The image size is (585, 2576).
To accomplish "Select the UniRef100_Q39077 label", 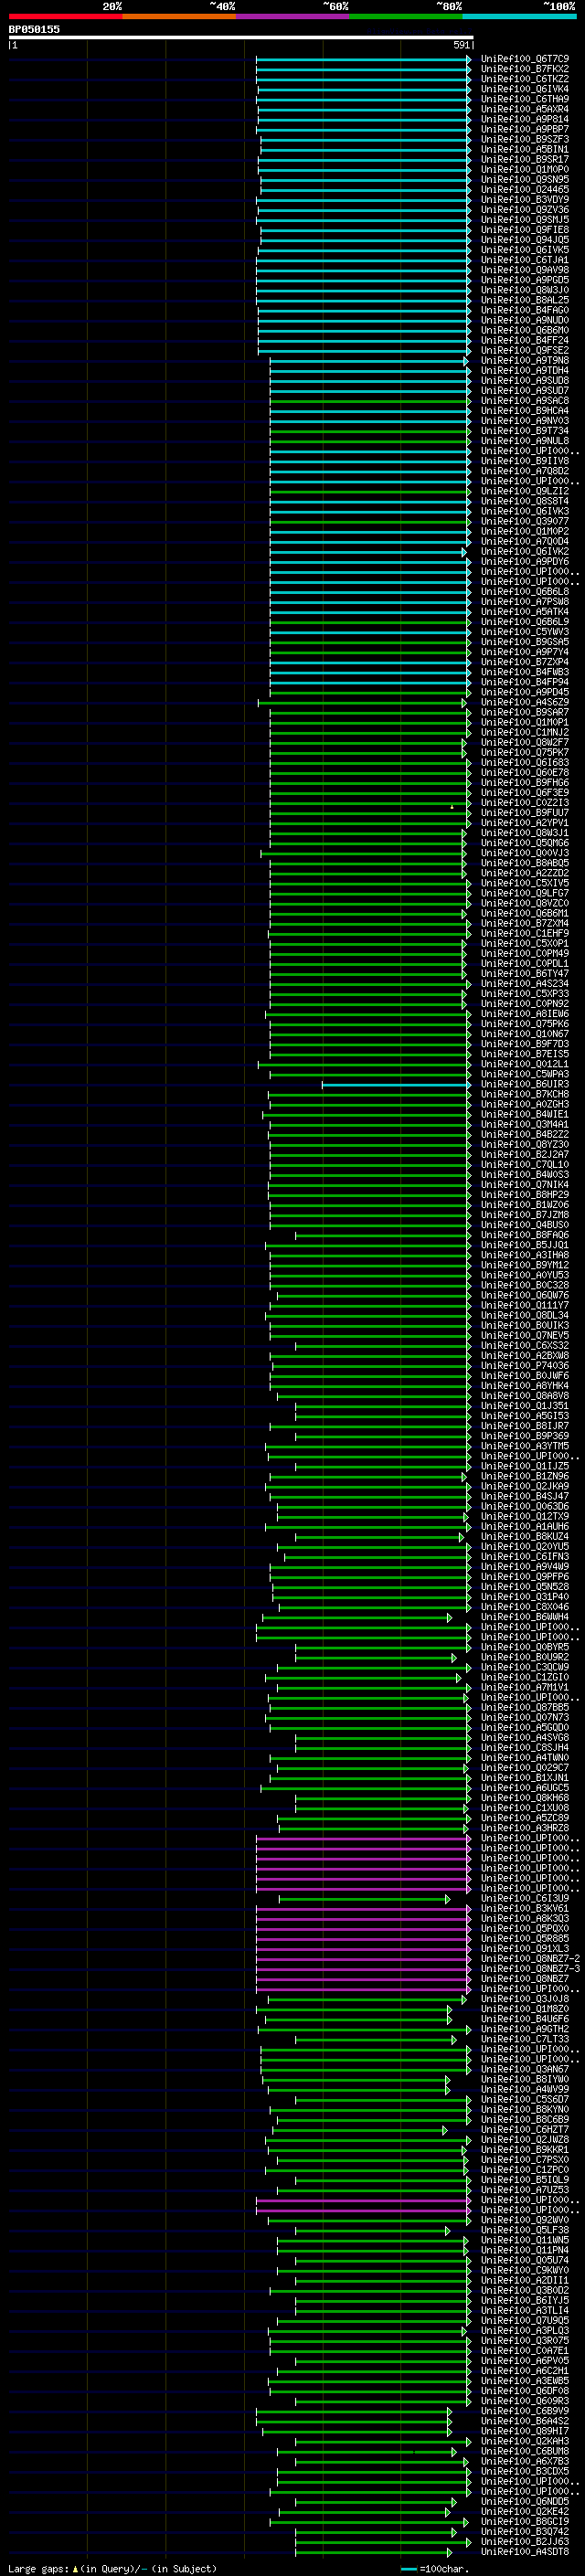I will pos(525,522).
